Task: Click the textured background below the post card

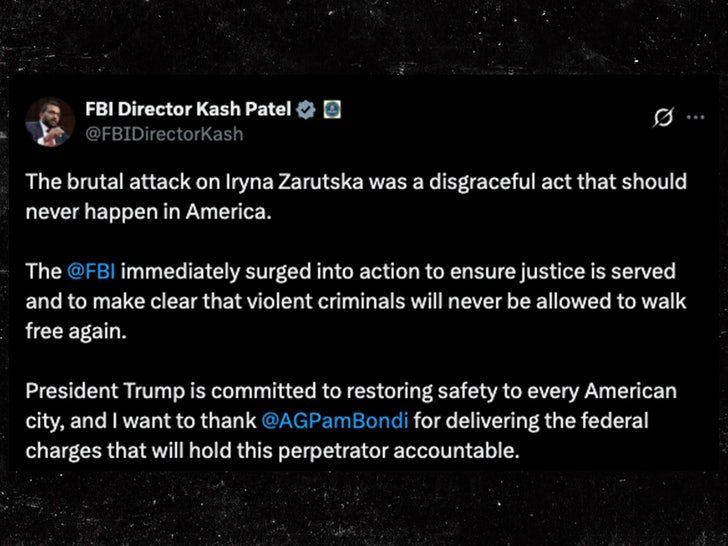Action: pos(364,512)
